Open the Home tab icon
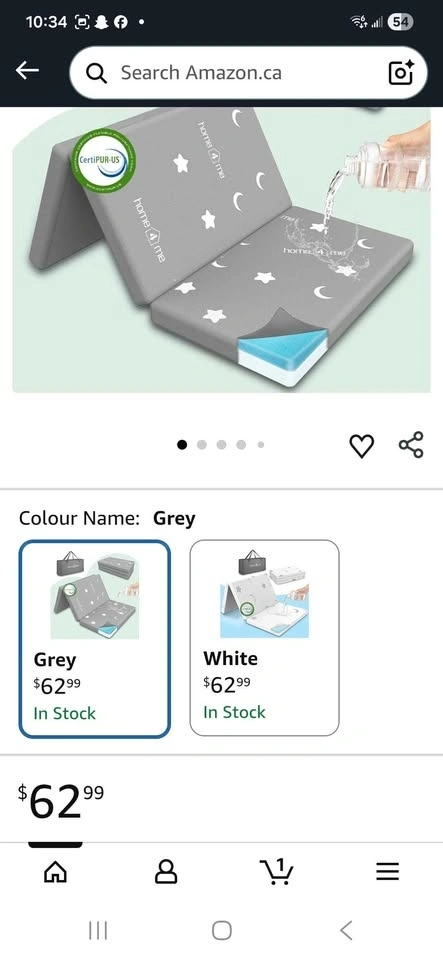Image resolution: width=443 pixels, height=960 pixels. (55, 871)
